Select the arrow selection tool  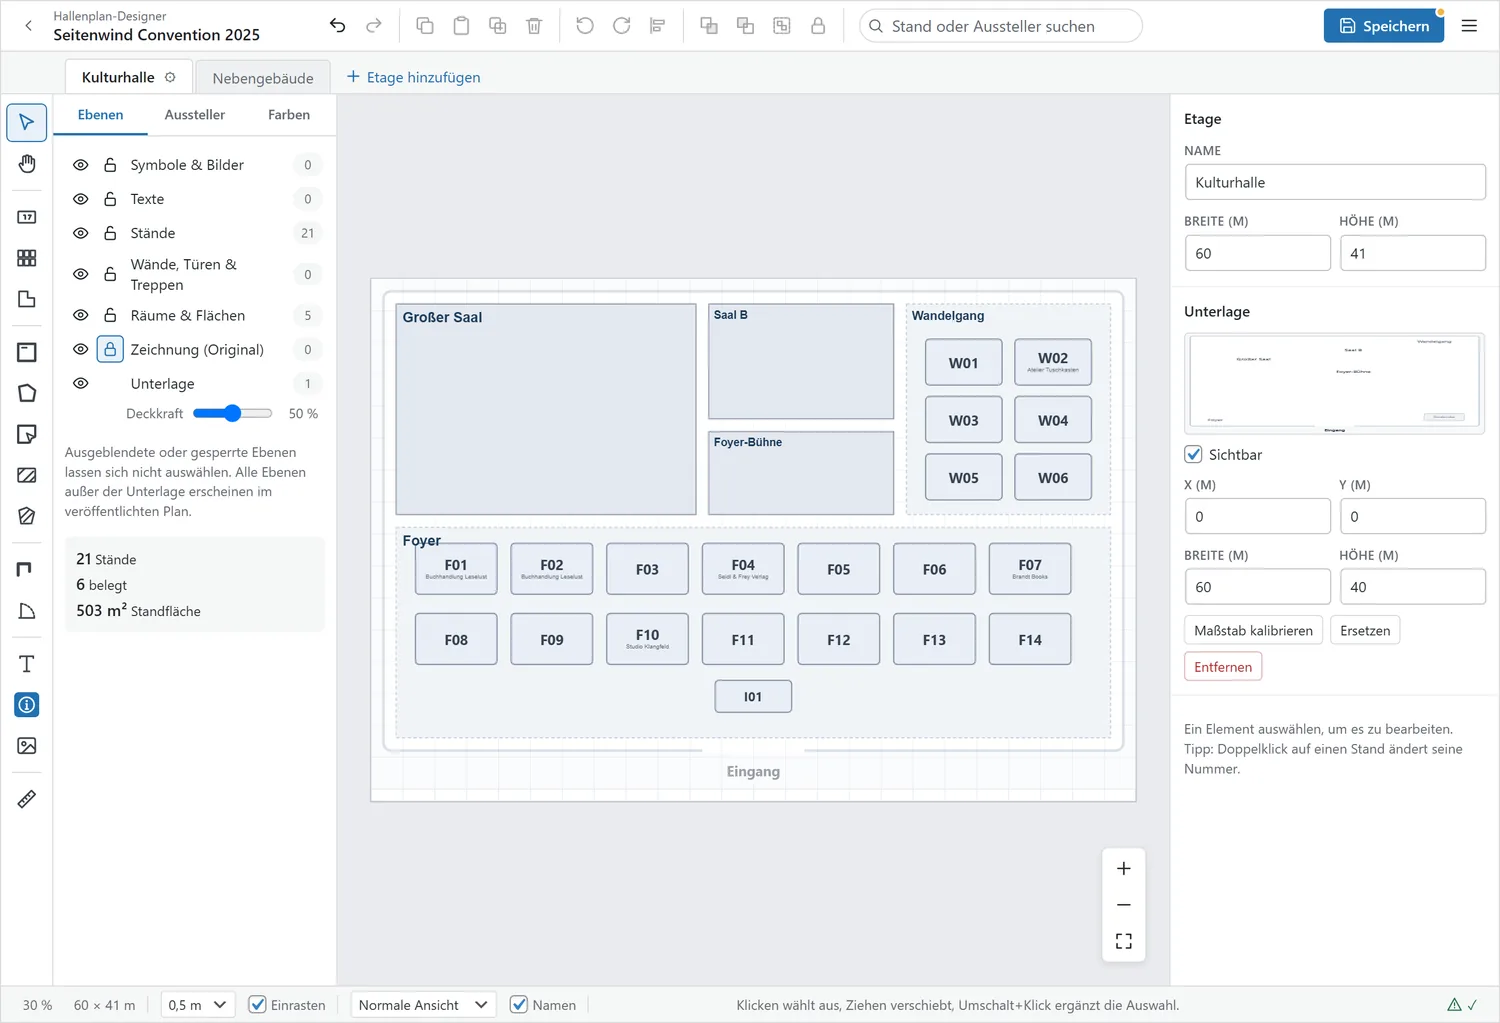click(27, 123)
